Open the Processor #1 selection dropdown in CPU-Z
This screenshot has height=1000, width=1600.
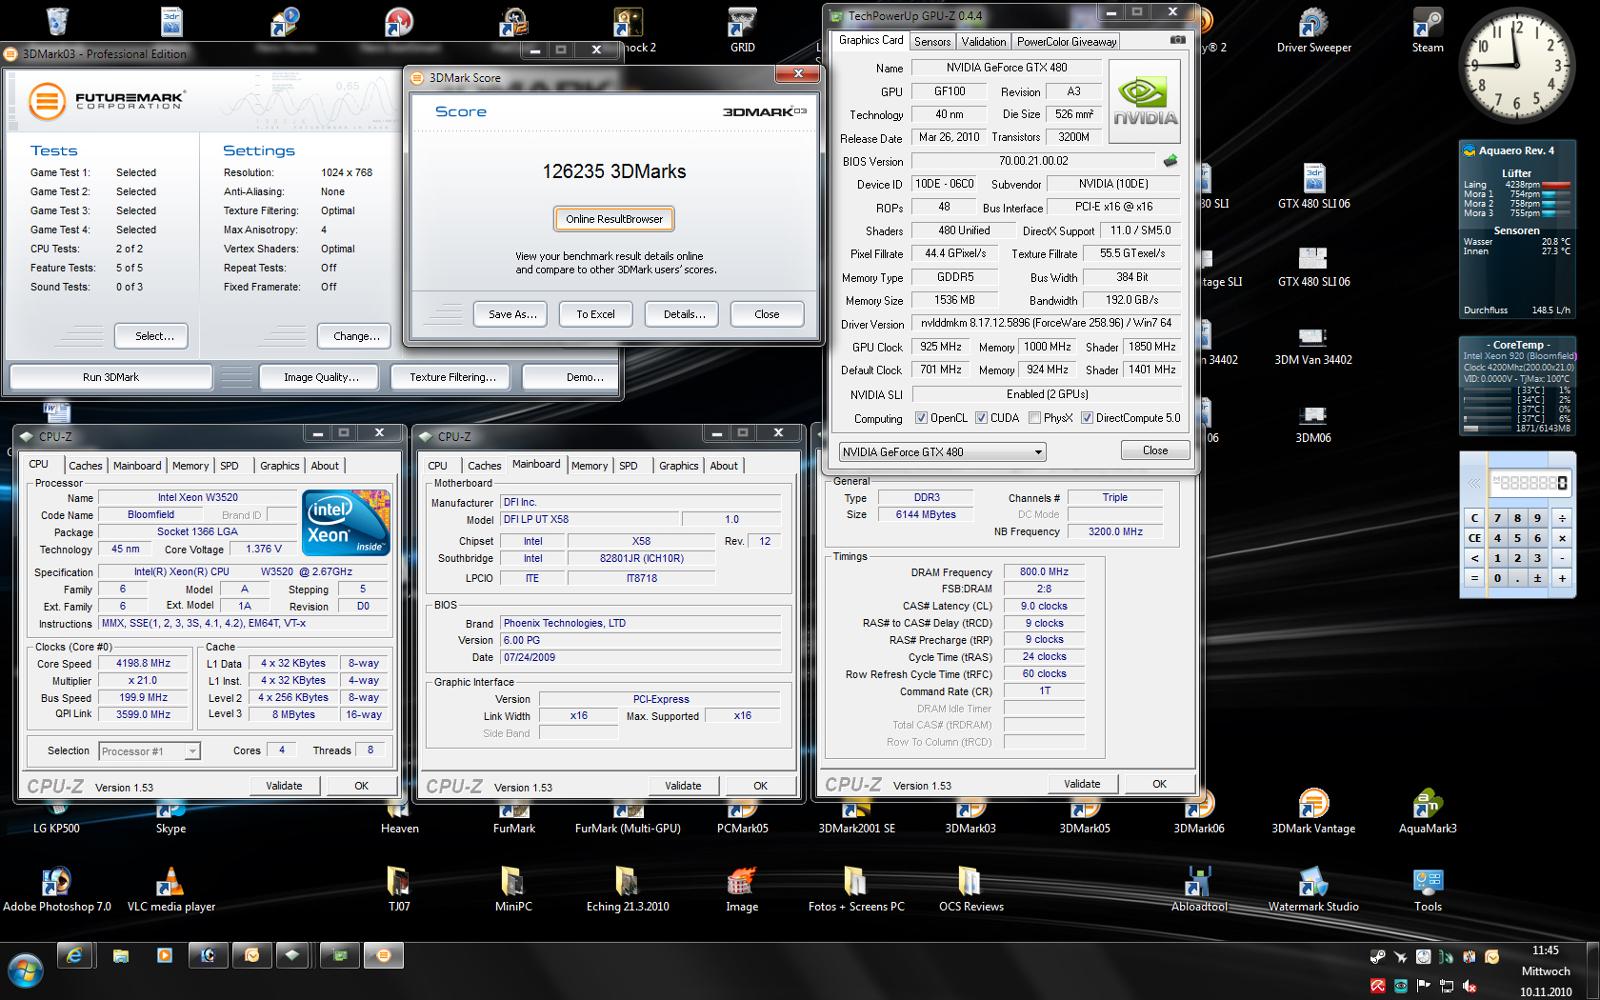tap(192, 751)
